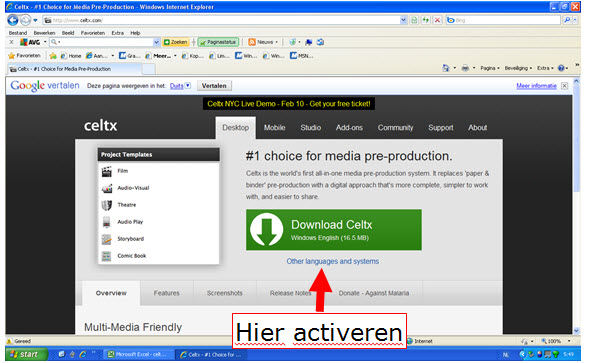The height and width of the screenshot is (363, 590).
Task: Switch to the Screenshots section tab
Action: point(225,293)
